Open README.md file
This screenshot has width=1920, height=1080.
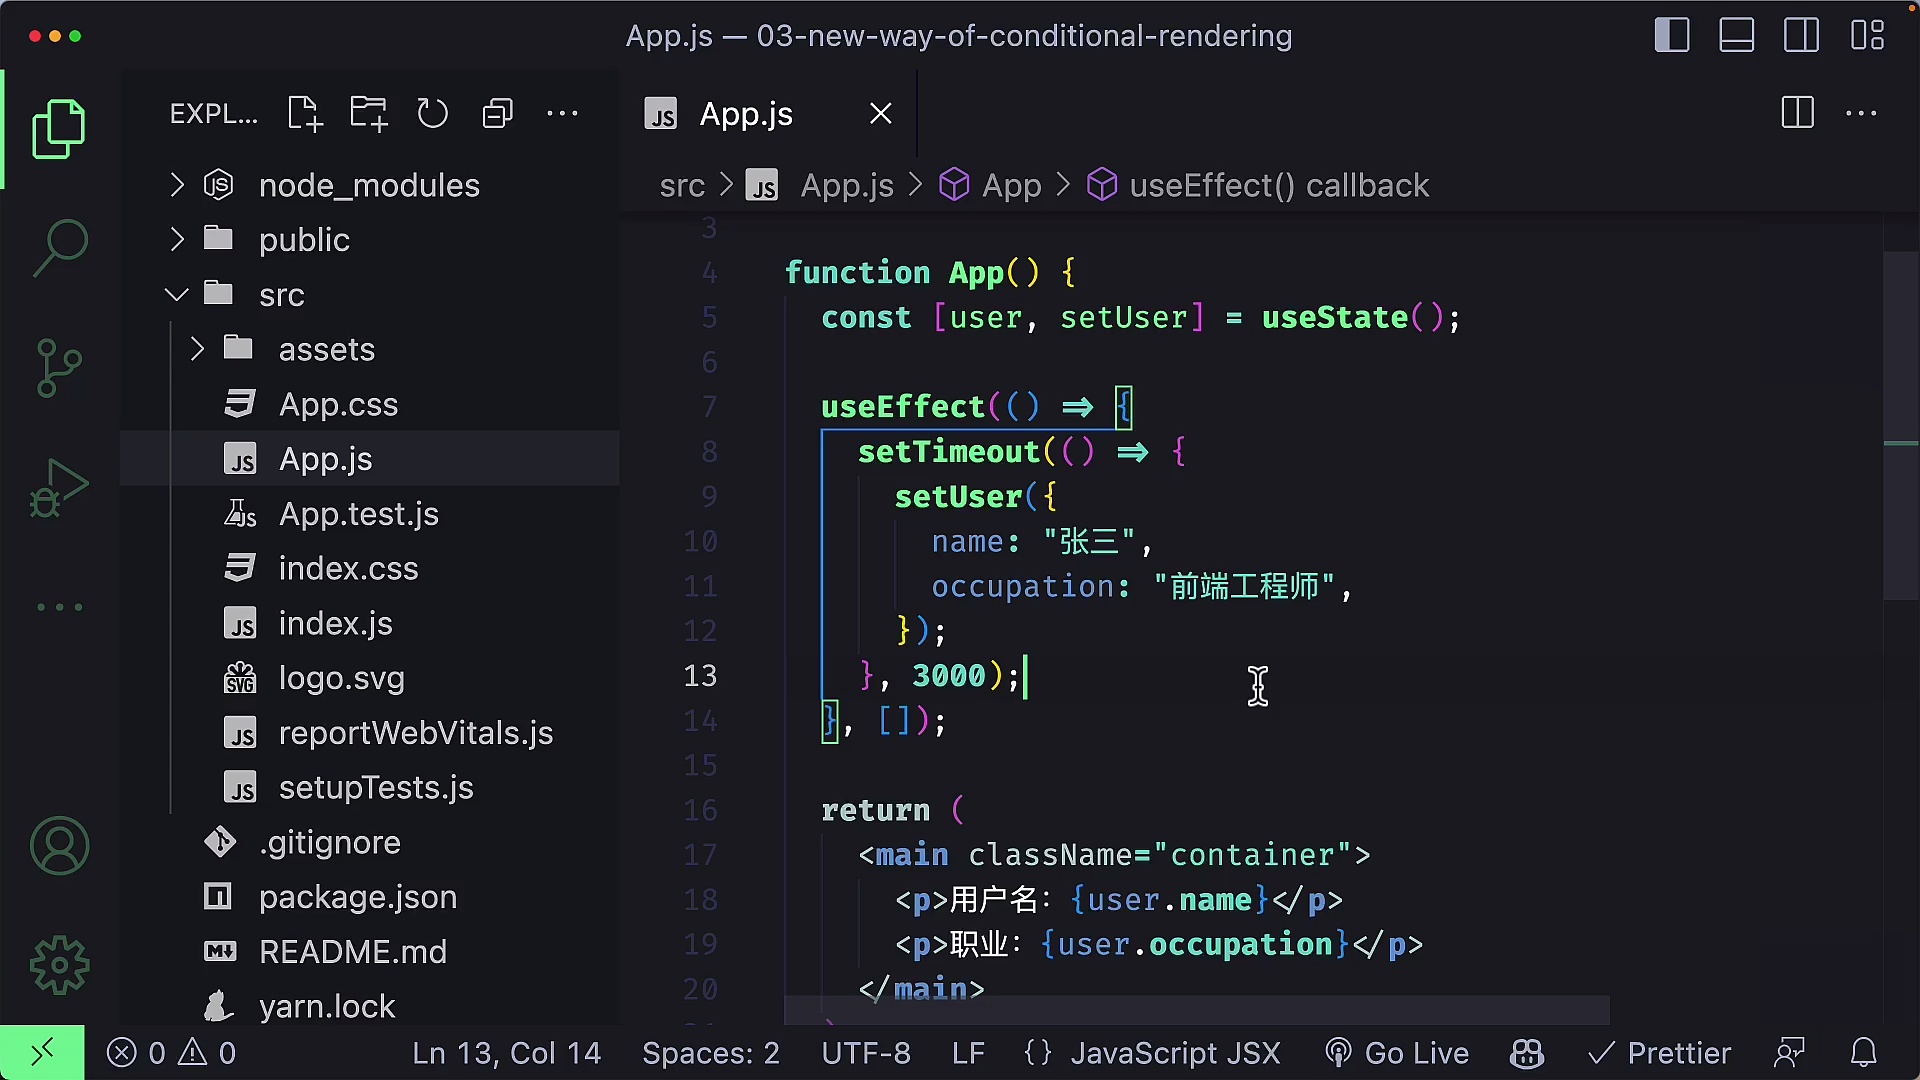pyautogui.click(x=370, y=952)
